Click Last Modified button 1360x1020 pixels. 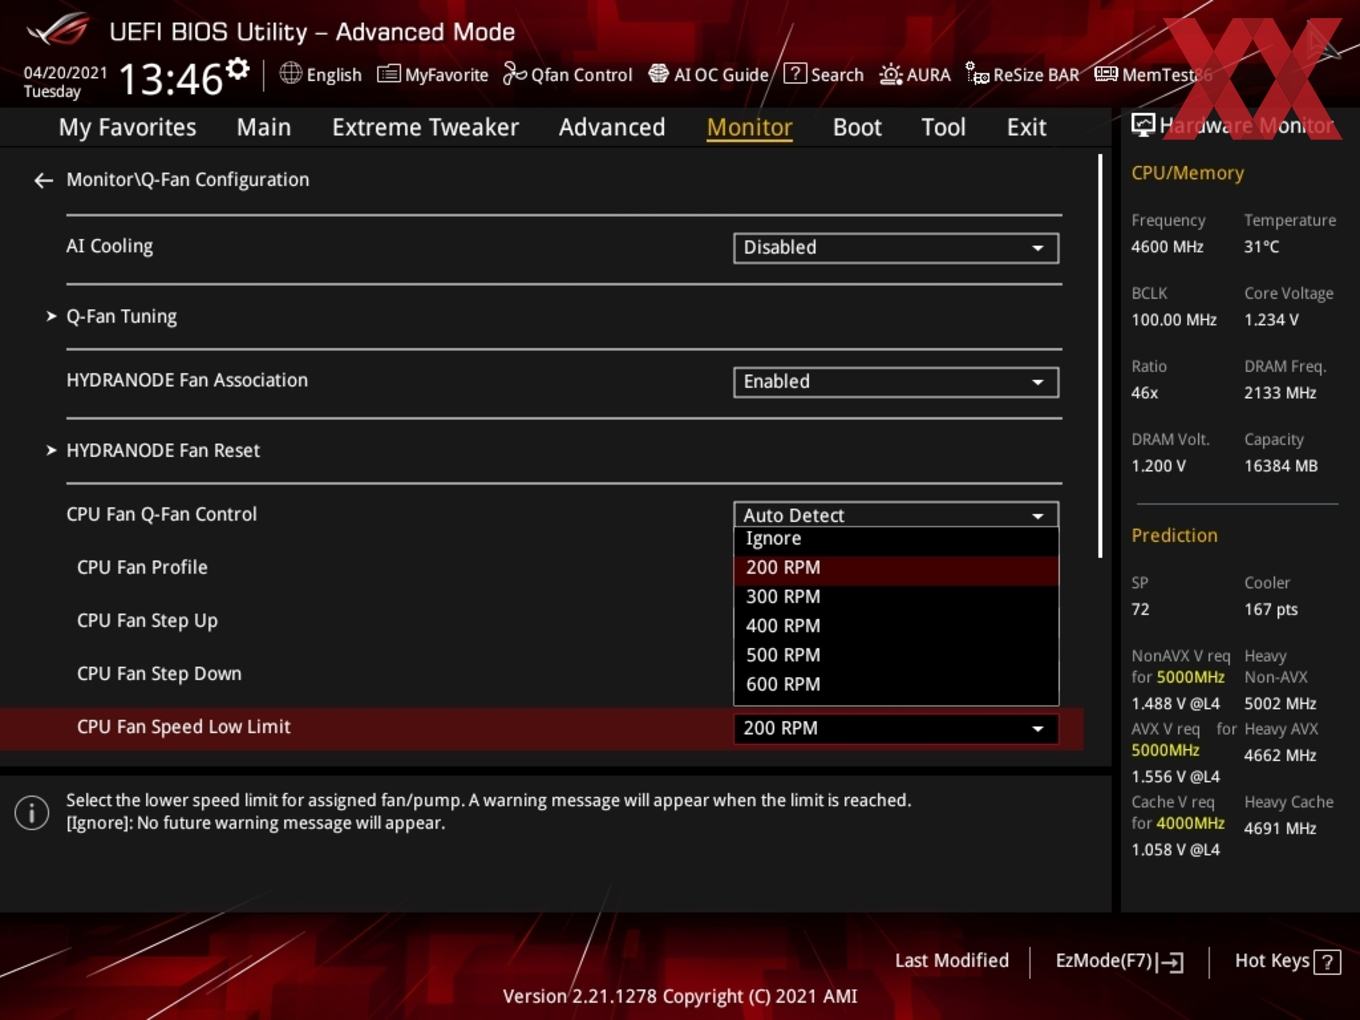952,961
